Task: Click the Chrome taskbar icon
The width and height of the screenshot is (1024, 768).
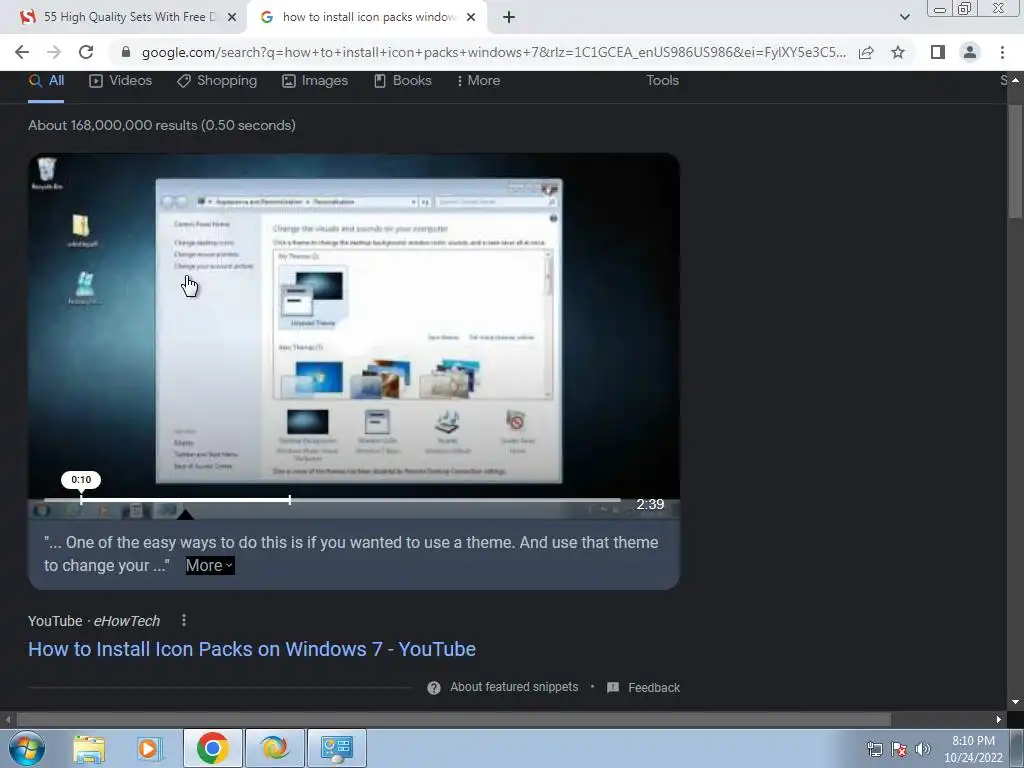Action: pos(212,748)
